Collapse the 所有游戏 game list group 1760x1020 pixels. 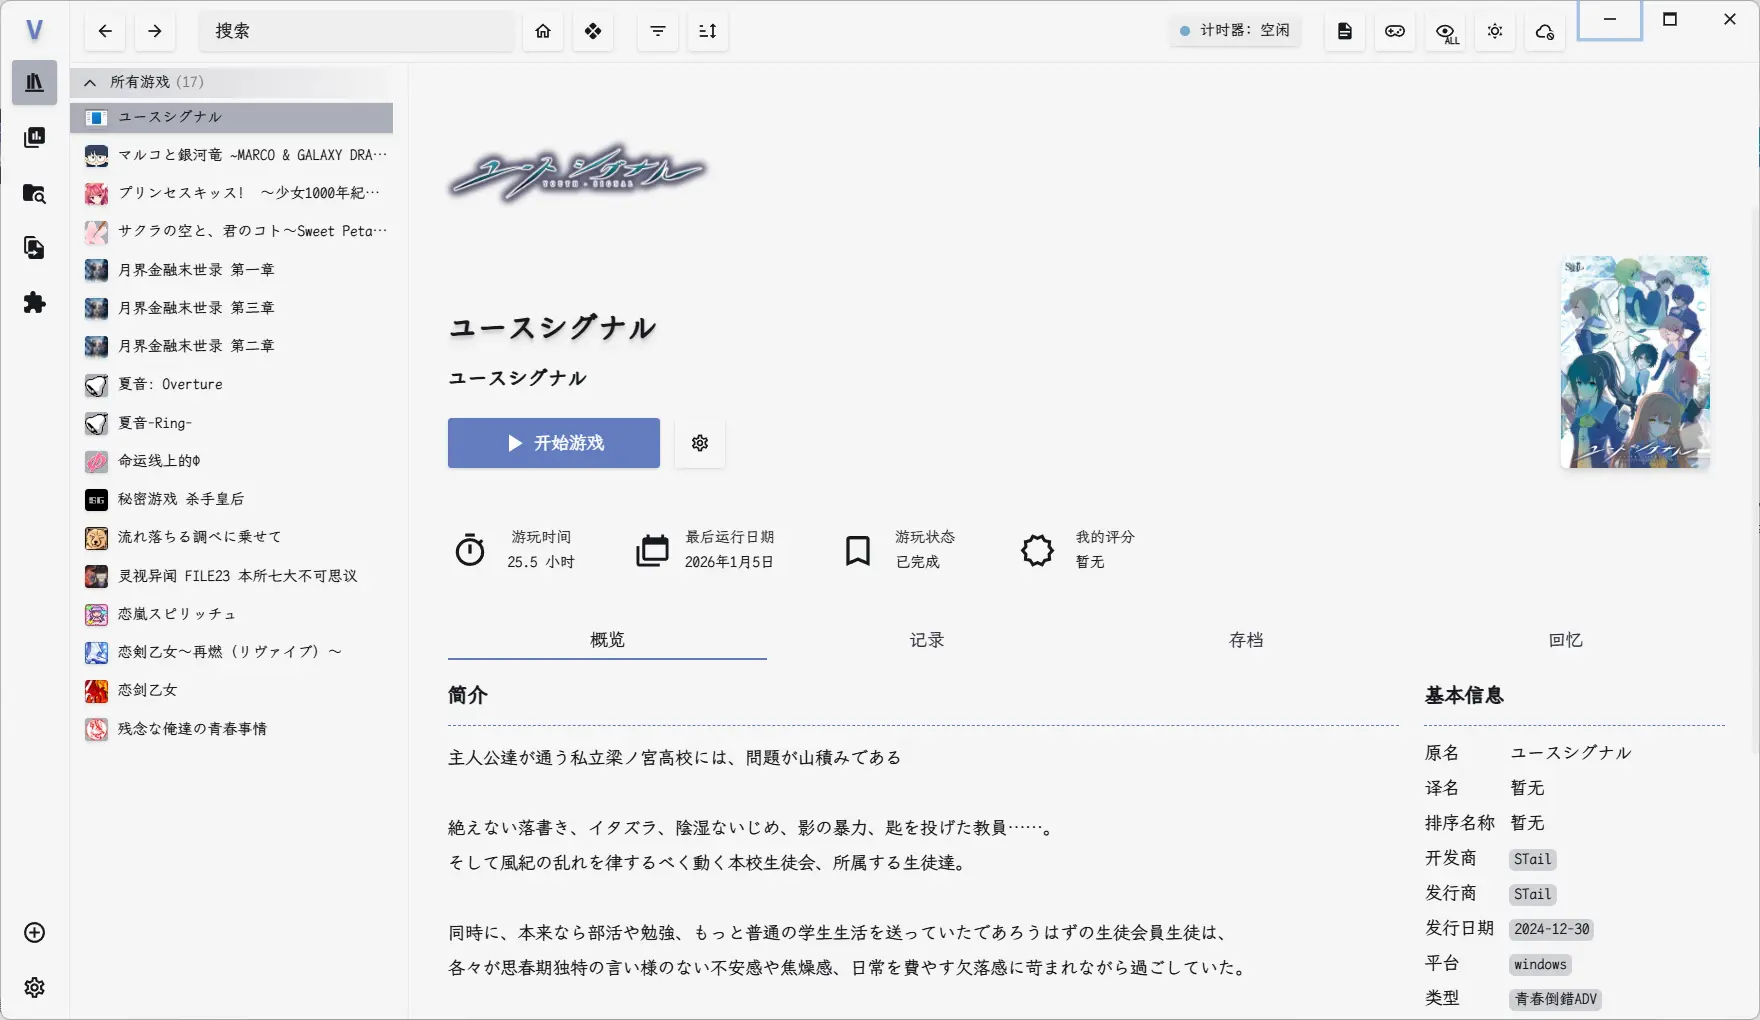point(90,82)
